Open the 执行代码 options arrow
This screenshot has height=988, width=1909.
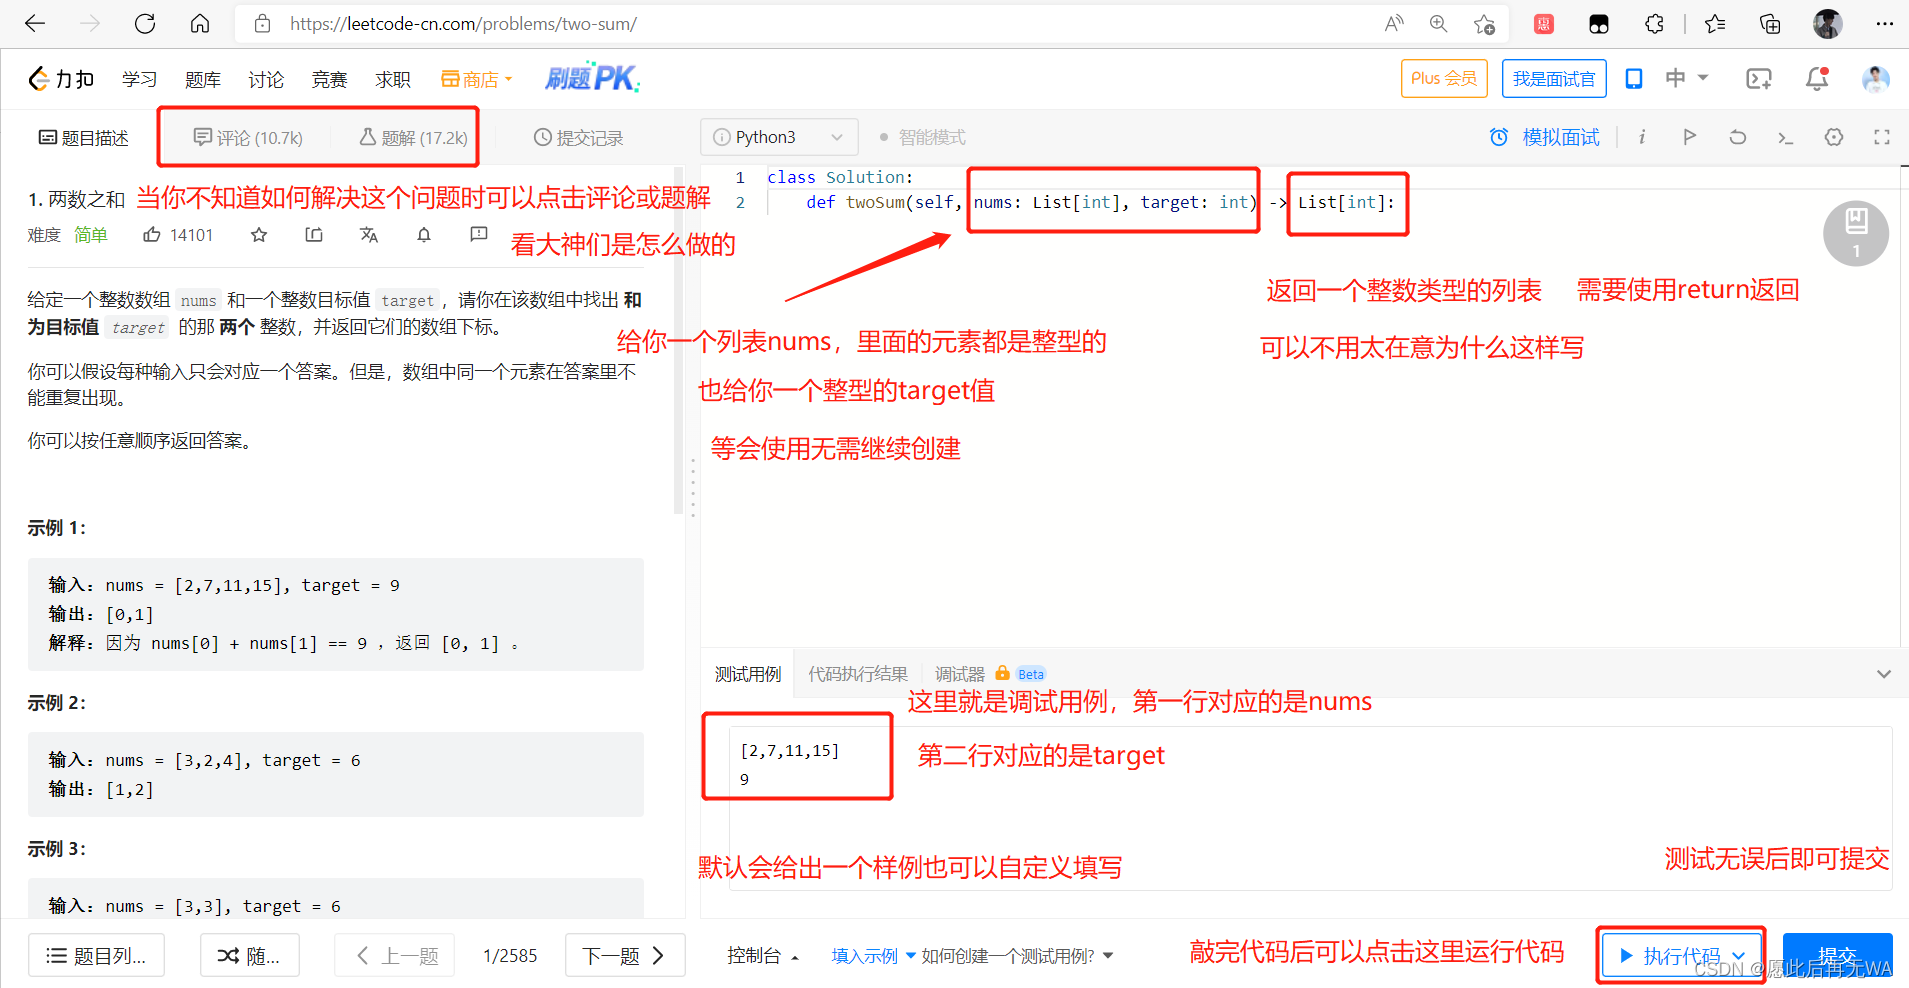click(1739, 956)
